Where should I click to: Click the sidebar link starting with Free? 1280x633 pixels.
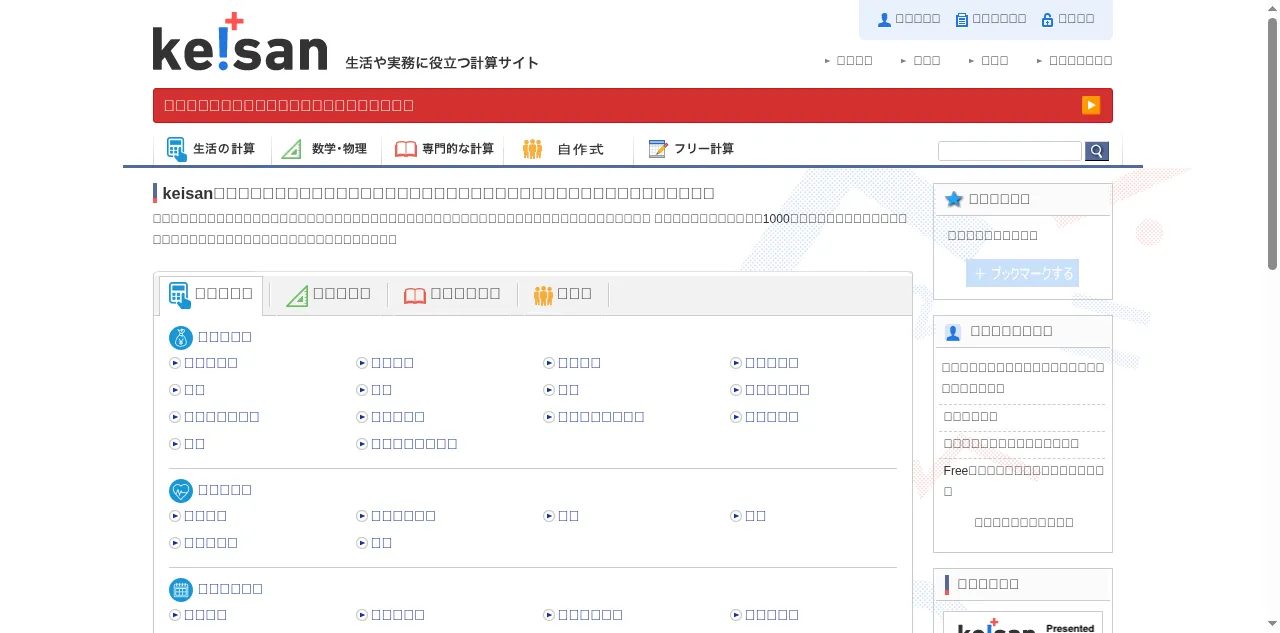(x=1024, y=480)
